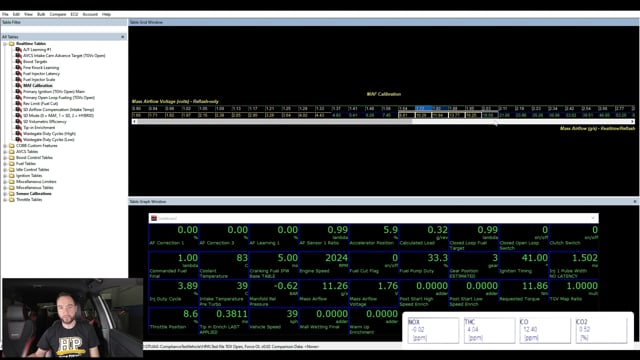Screen dimensions: 640x360
Task: Click the Fine Knock Learning table icon
Action: pos(18,67)
